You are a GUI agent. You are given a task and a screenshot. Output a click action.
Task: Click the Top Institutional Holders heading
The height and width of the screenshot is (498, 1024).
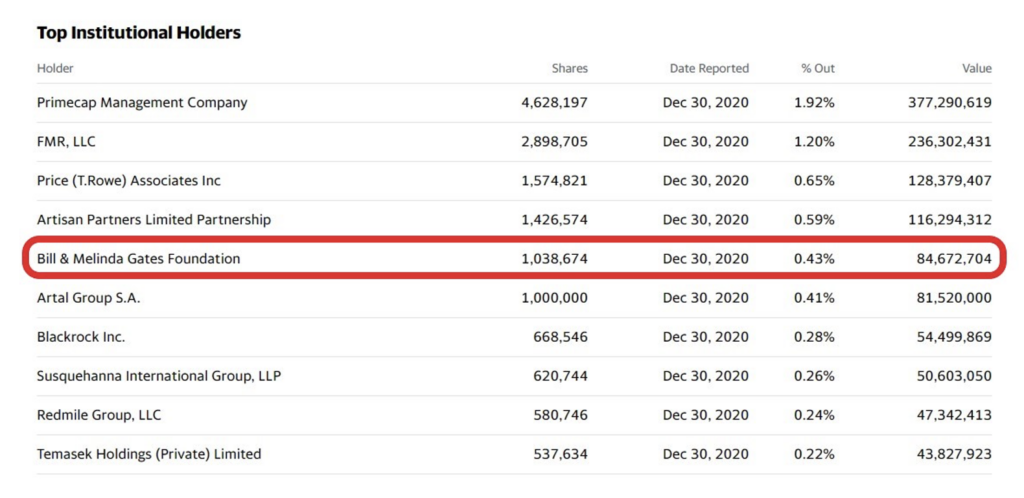click(139, 33)
